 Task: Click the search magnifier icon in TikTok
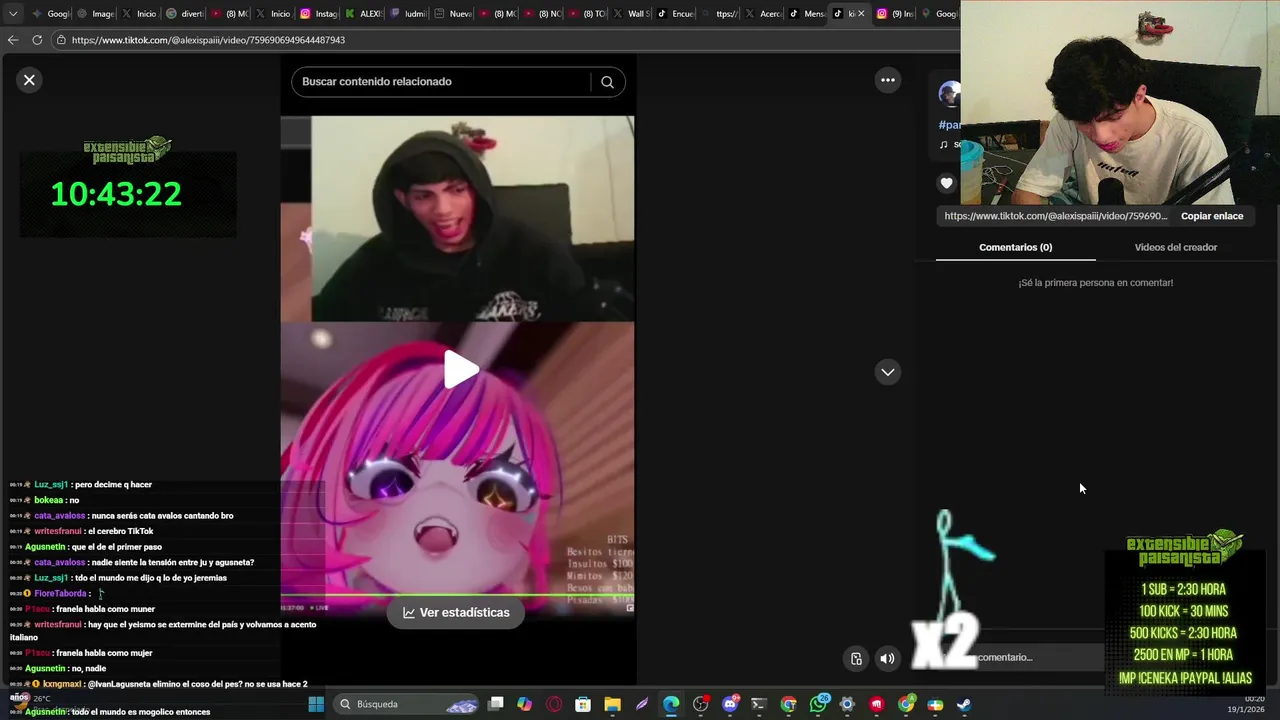[607, 82]
